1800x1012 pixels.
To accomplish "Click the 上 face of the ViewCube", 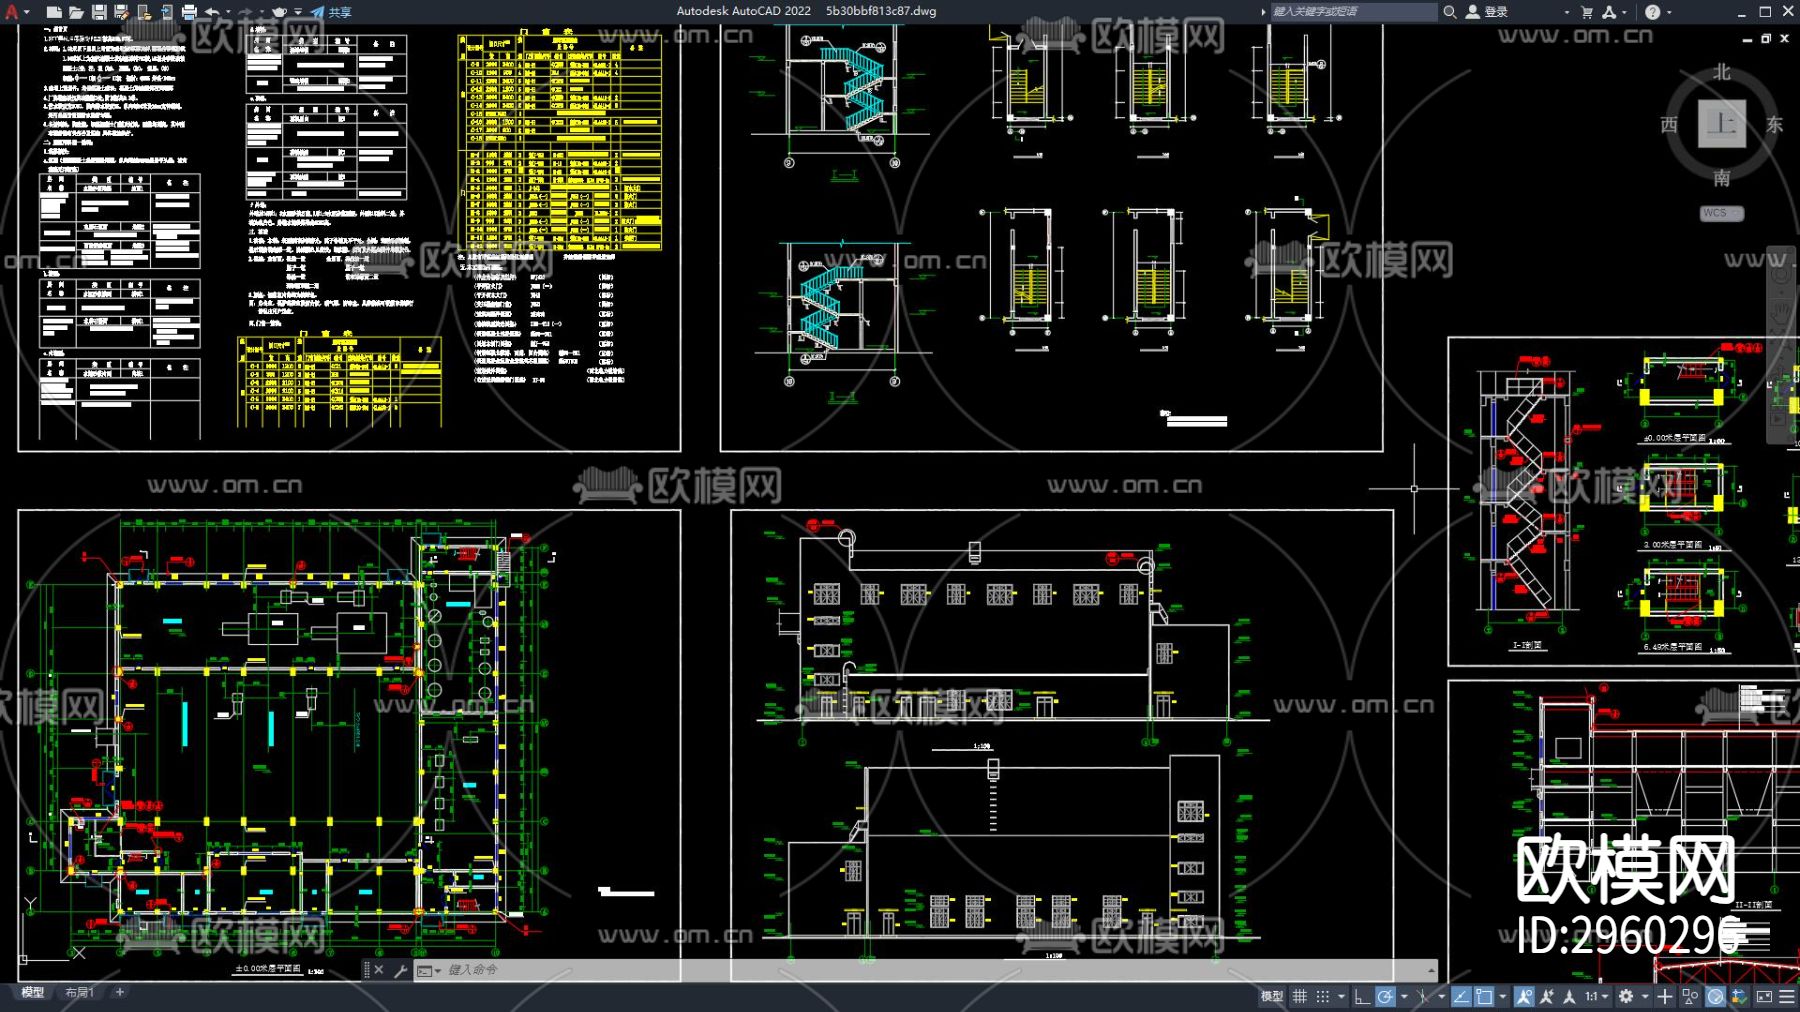I will coord(1721,124).
